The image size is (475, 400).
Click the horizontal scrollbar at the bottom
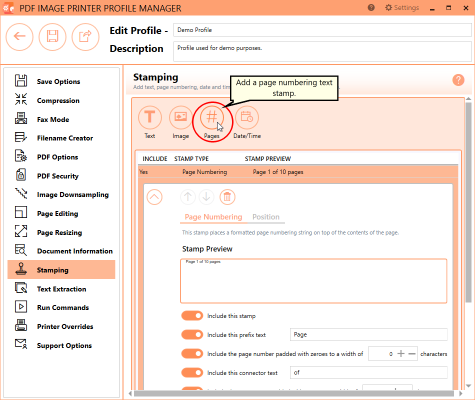point(293,394)
